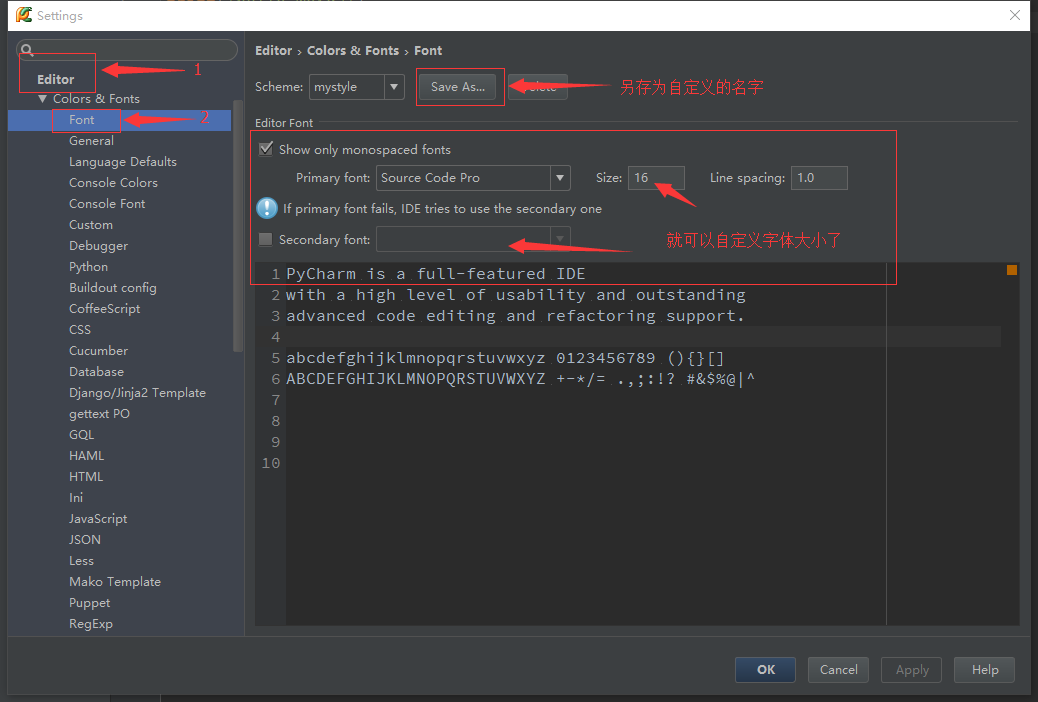The height and width of the screenshot is (702, 1038).
Task: Open Mako Template settings
Action: 115,581
